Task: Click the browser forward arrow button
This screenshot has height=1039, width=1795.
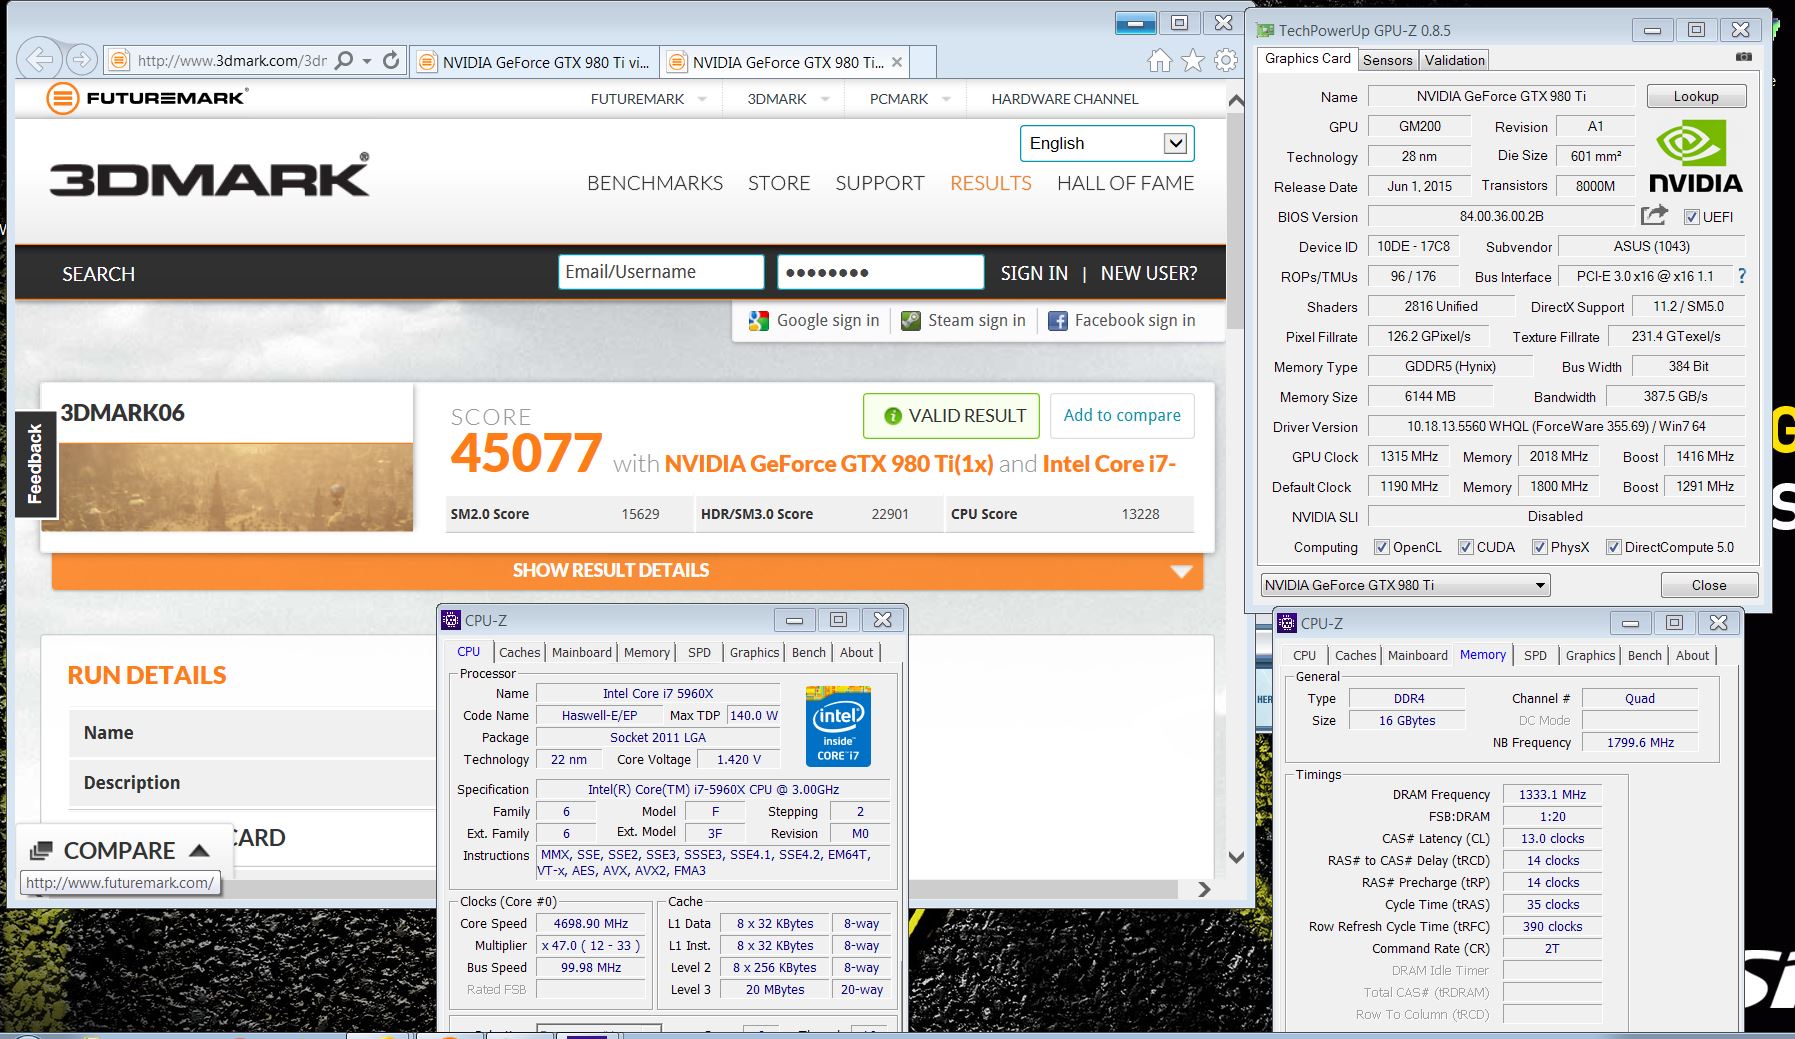Action: point(82,60)
